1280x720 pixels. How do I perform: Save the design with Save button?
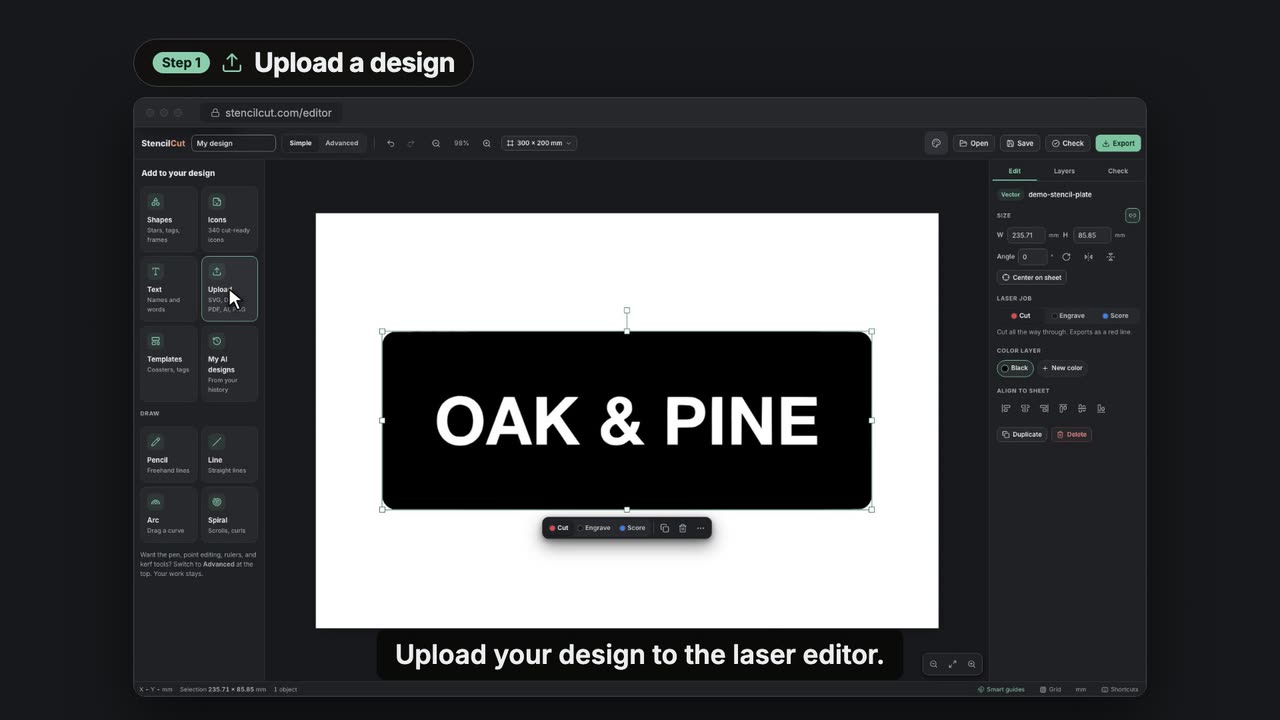tap(1020, 143)
